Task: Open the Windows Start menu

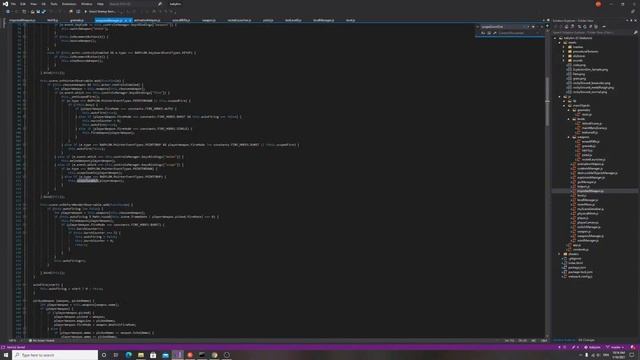Action: pyautogui.click(x=6, y=355)
